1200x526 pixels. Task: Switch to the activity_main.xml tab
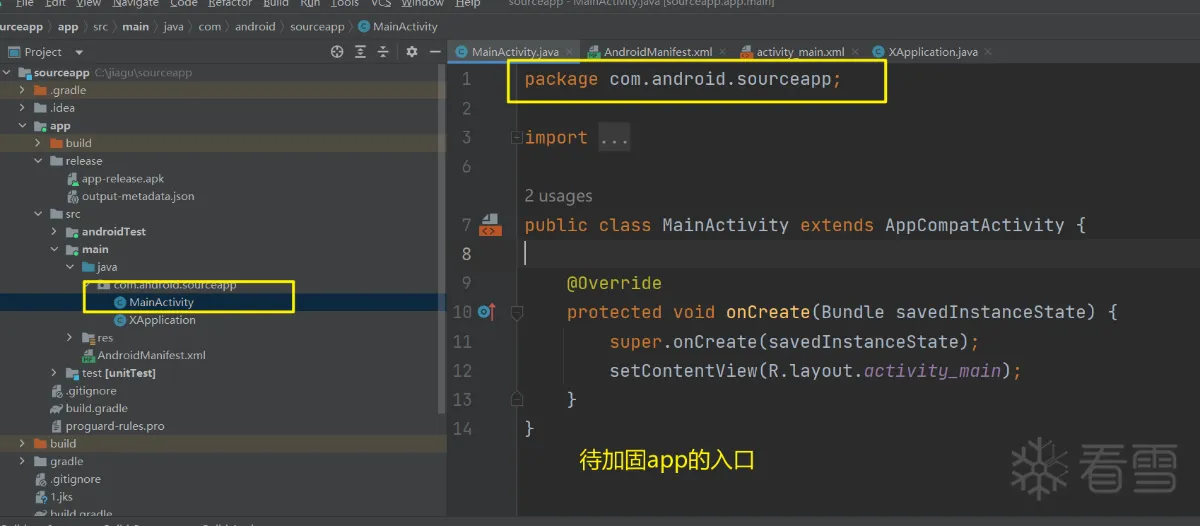(800, 52)
